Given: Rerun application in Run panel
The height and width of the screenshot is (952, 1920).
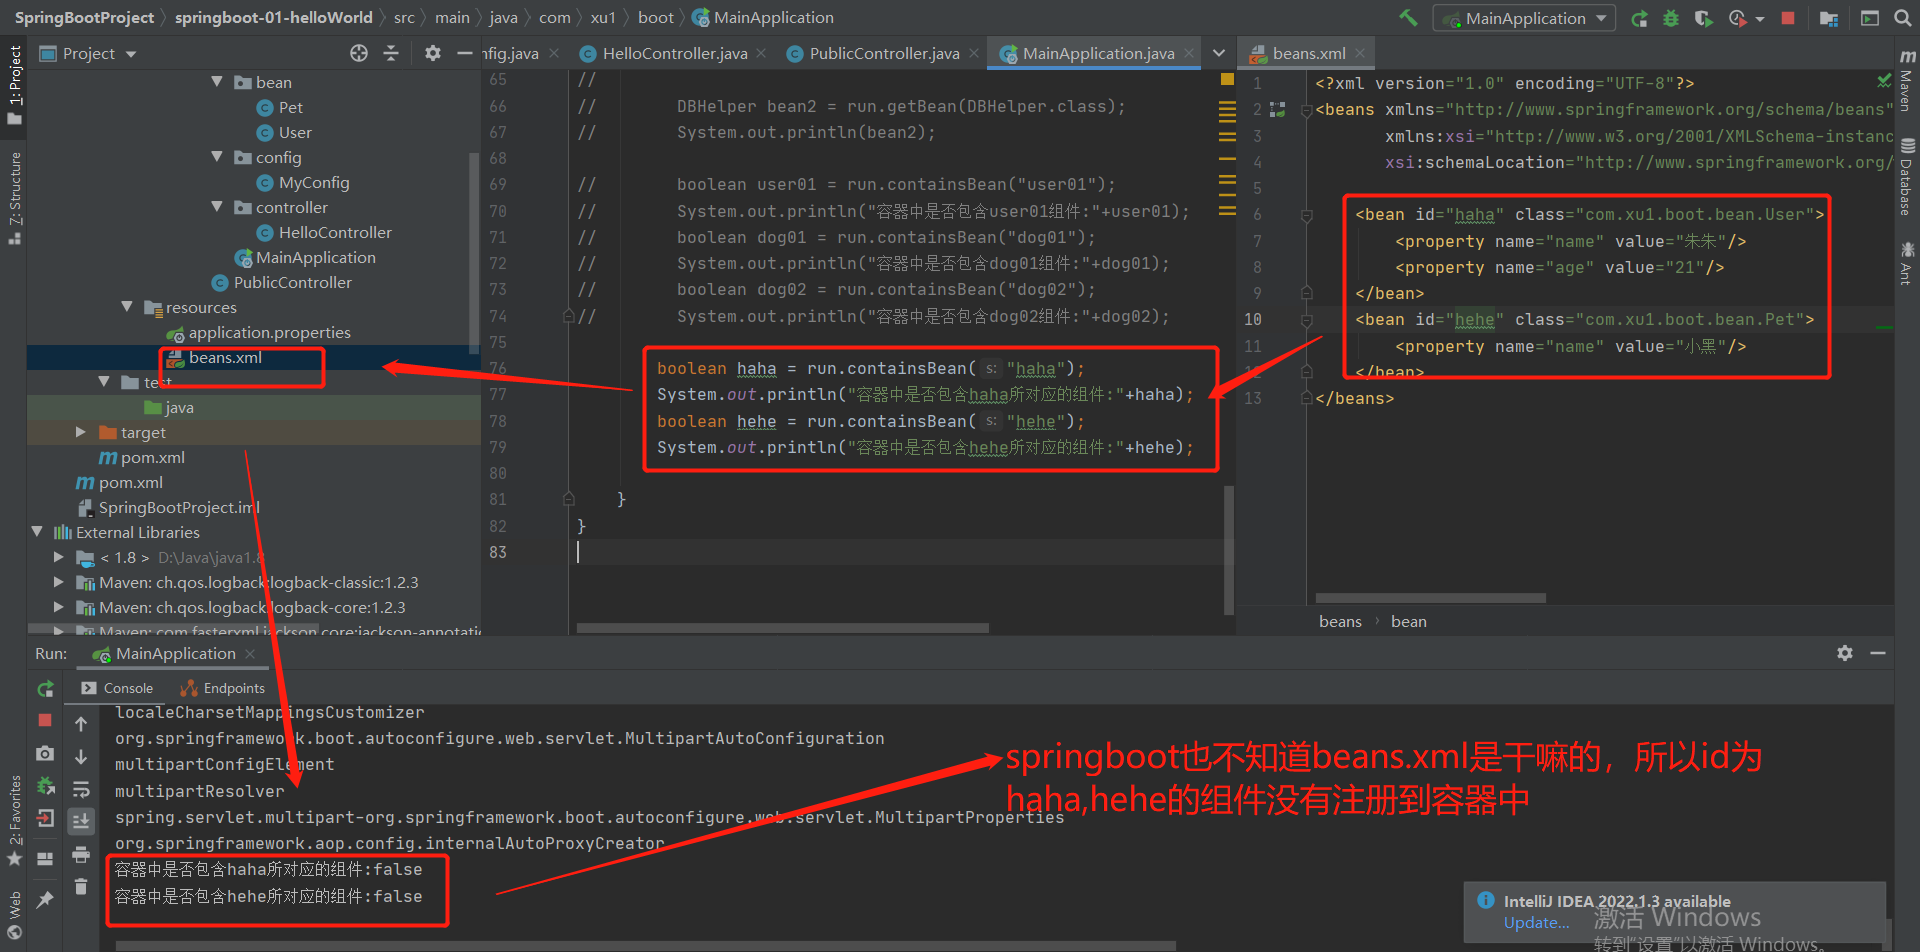Looking at the screenshot, I should (45, 689).
